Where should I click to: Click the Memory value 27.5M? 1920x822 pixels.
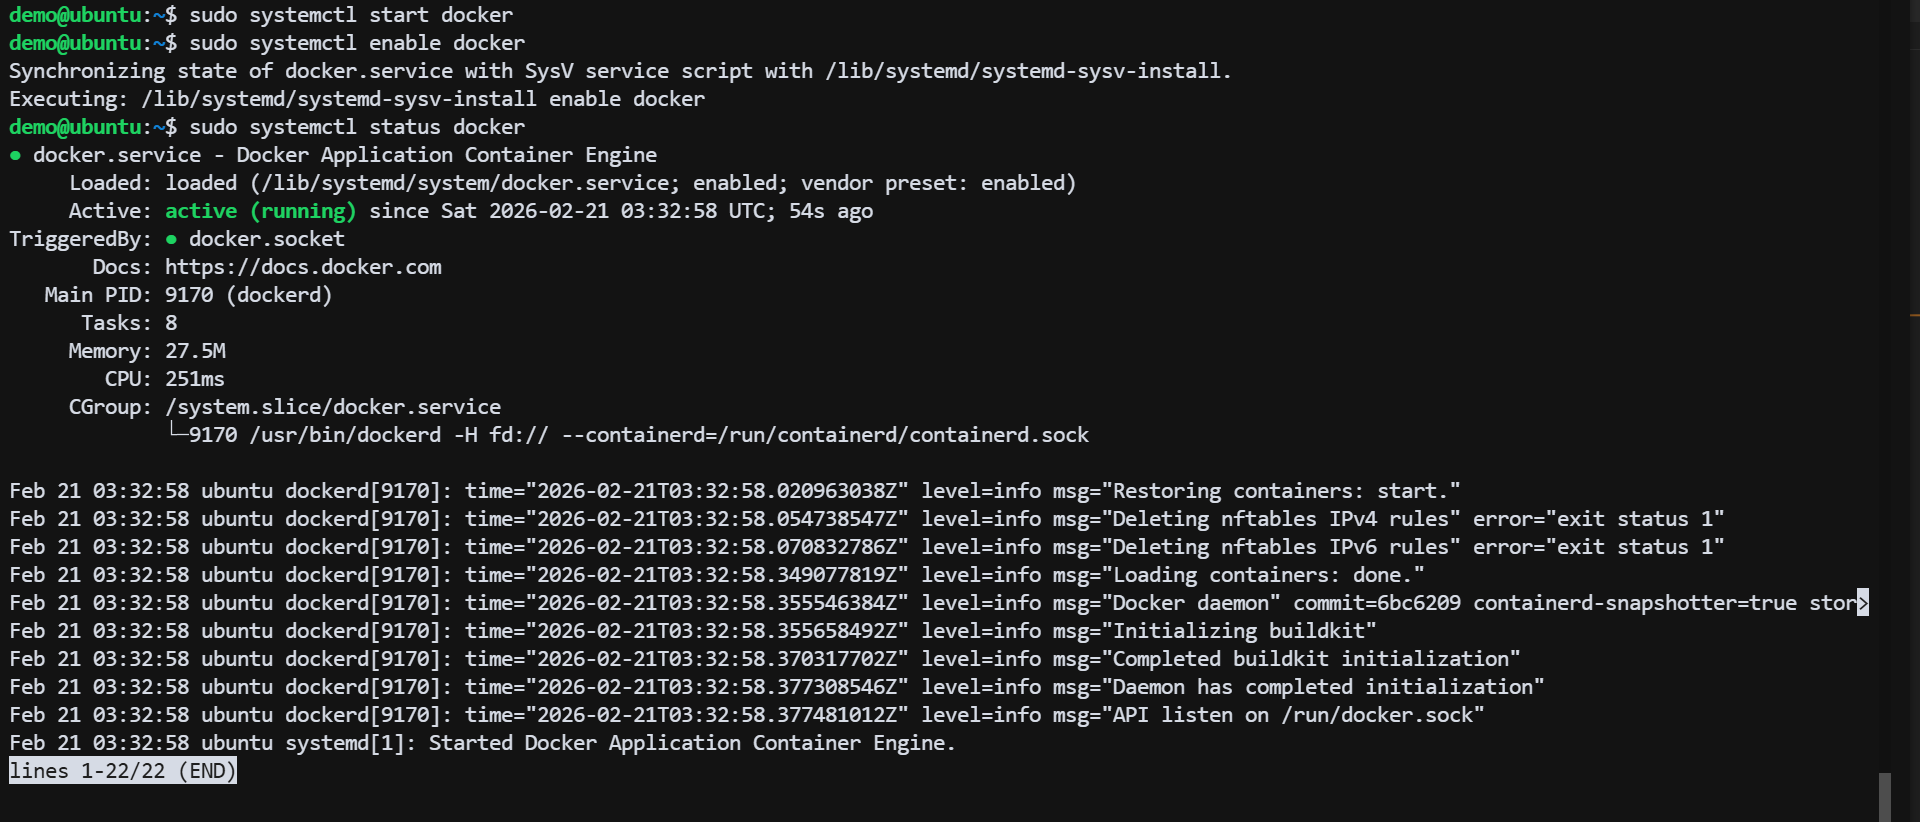coord(195,351)
